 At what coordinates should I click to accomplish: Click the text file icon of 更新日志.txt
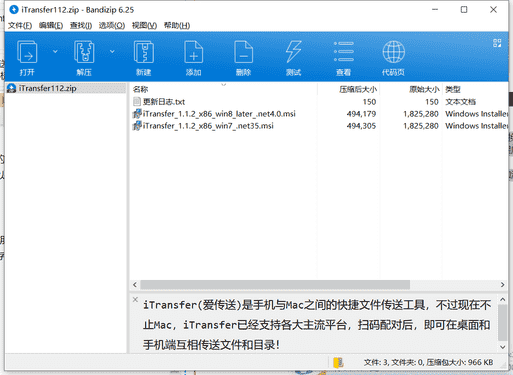click(137, 102)
